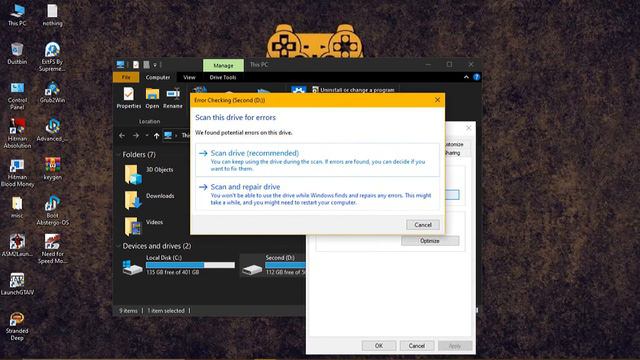Click the address bar chevron after PC icon
The height and width of the screenshot is (360, 640).
coord(176,136)
